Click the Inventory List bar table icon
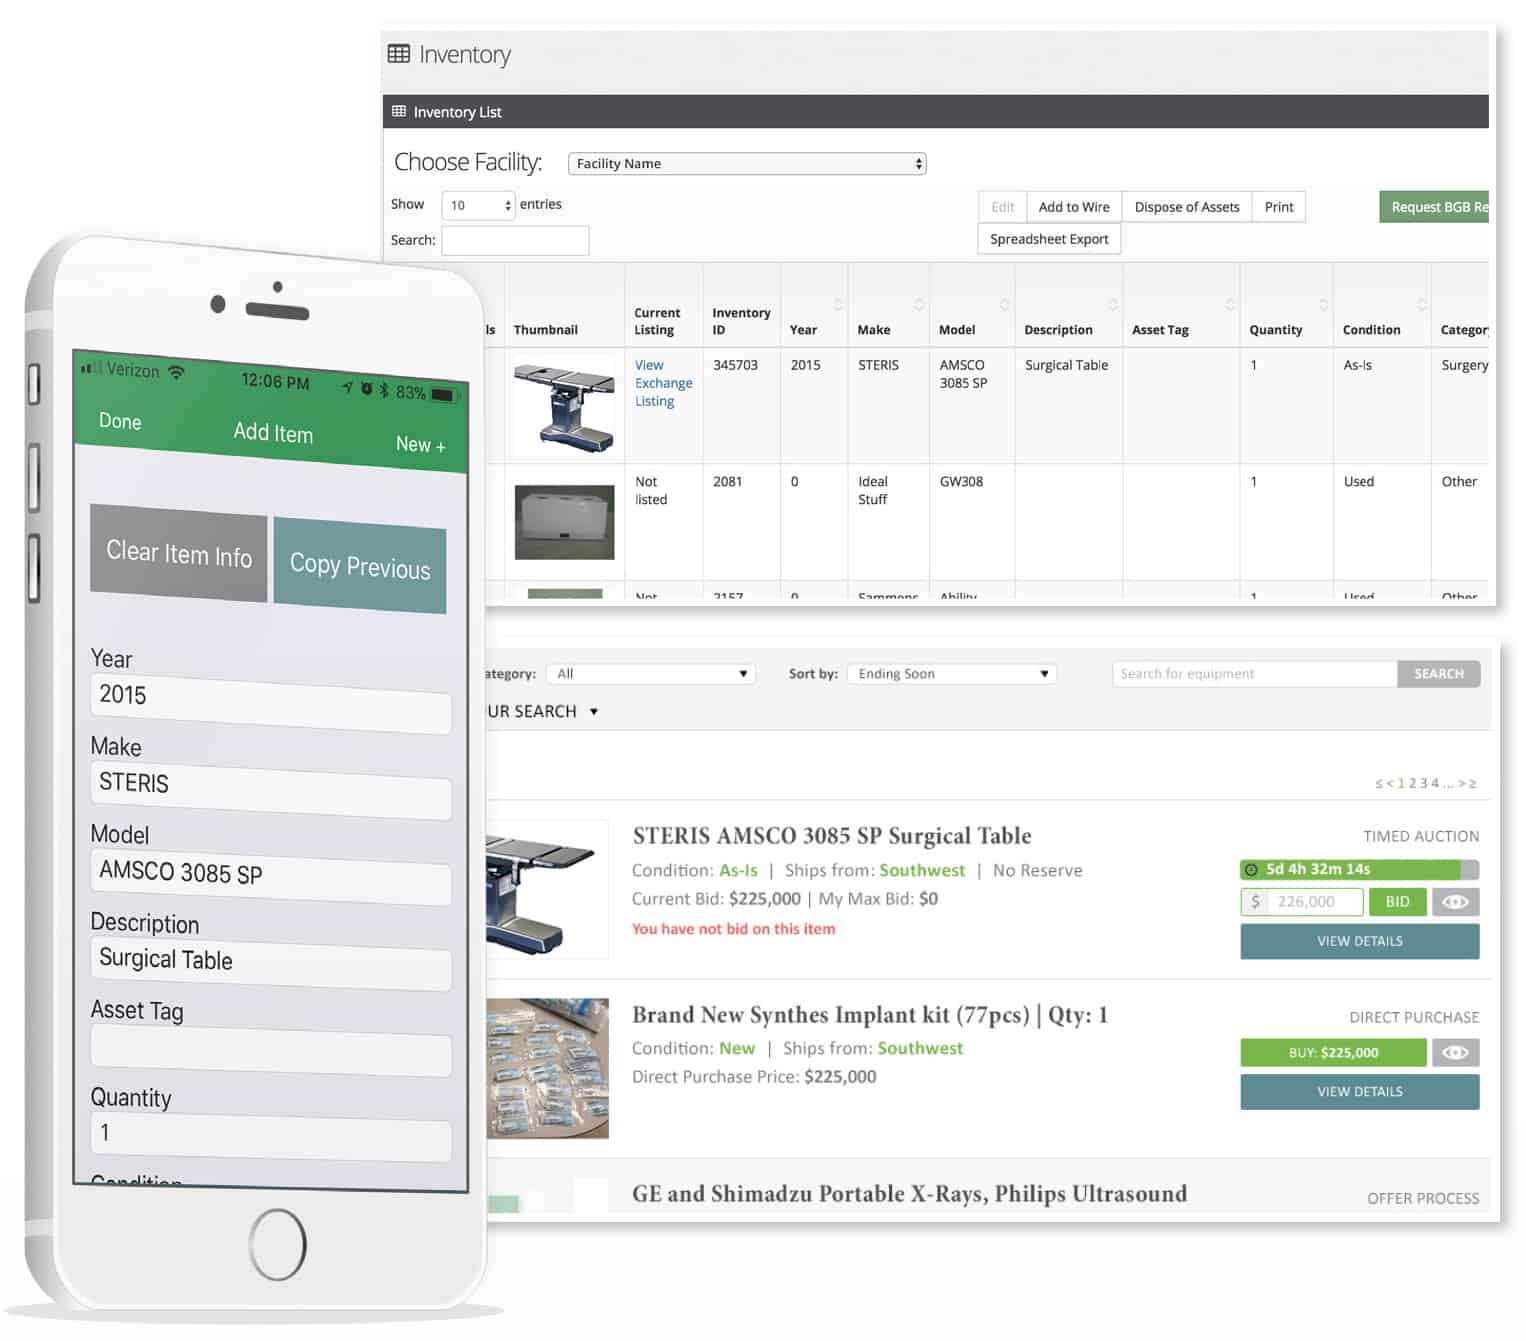The width and height of the screenshot is (1526, 1341). (x=399, y=111)
